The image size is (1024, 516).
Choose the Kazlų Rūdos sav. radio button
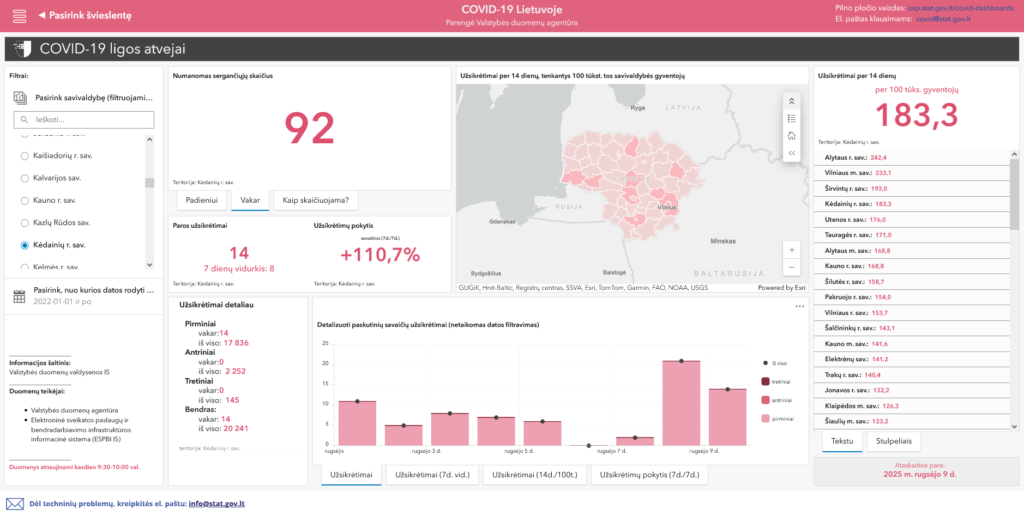[25, 222]
